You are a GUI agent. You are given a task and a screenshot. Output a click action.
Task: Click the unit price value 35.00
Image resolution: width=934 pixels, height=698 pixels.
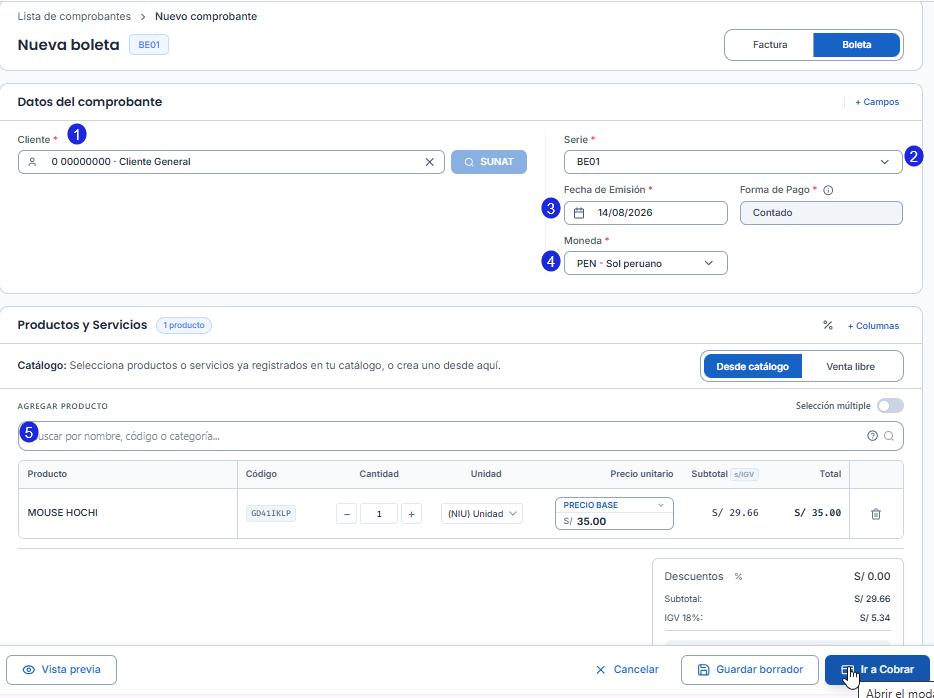tap(591, 522)
